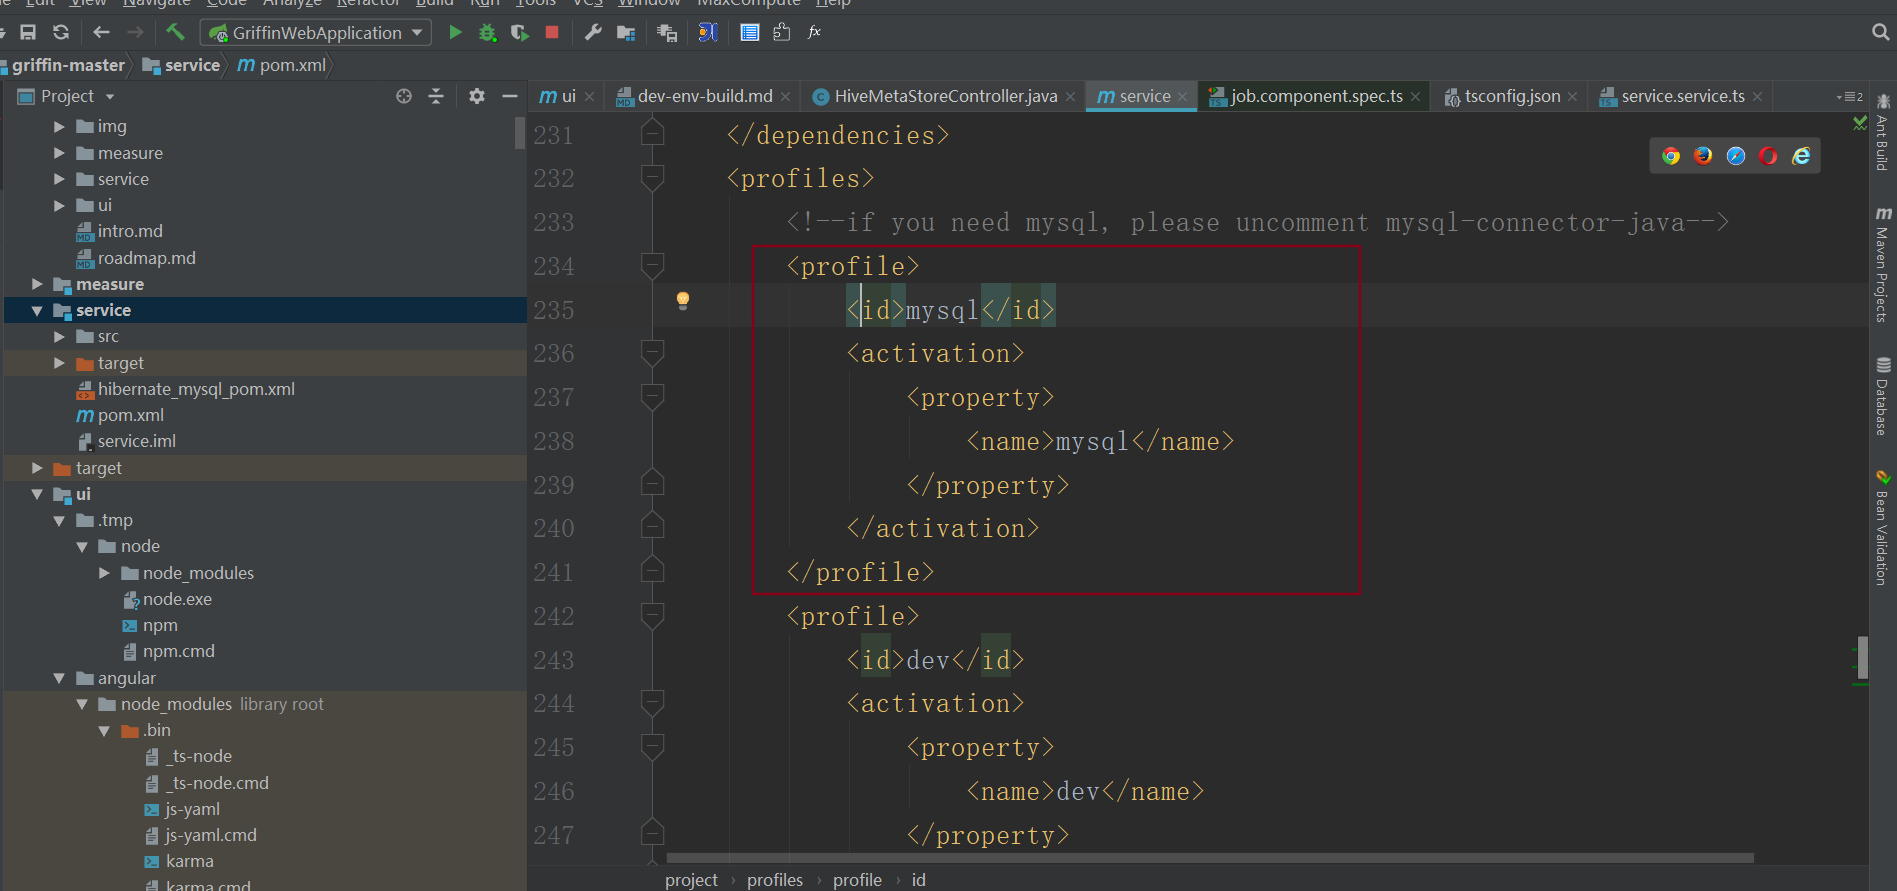The height and width of the screenshot is (891, 1897).
Task: Run GriffinWebApplication with the green play icon
Action: (x=455, y=32)
